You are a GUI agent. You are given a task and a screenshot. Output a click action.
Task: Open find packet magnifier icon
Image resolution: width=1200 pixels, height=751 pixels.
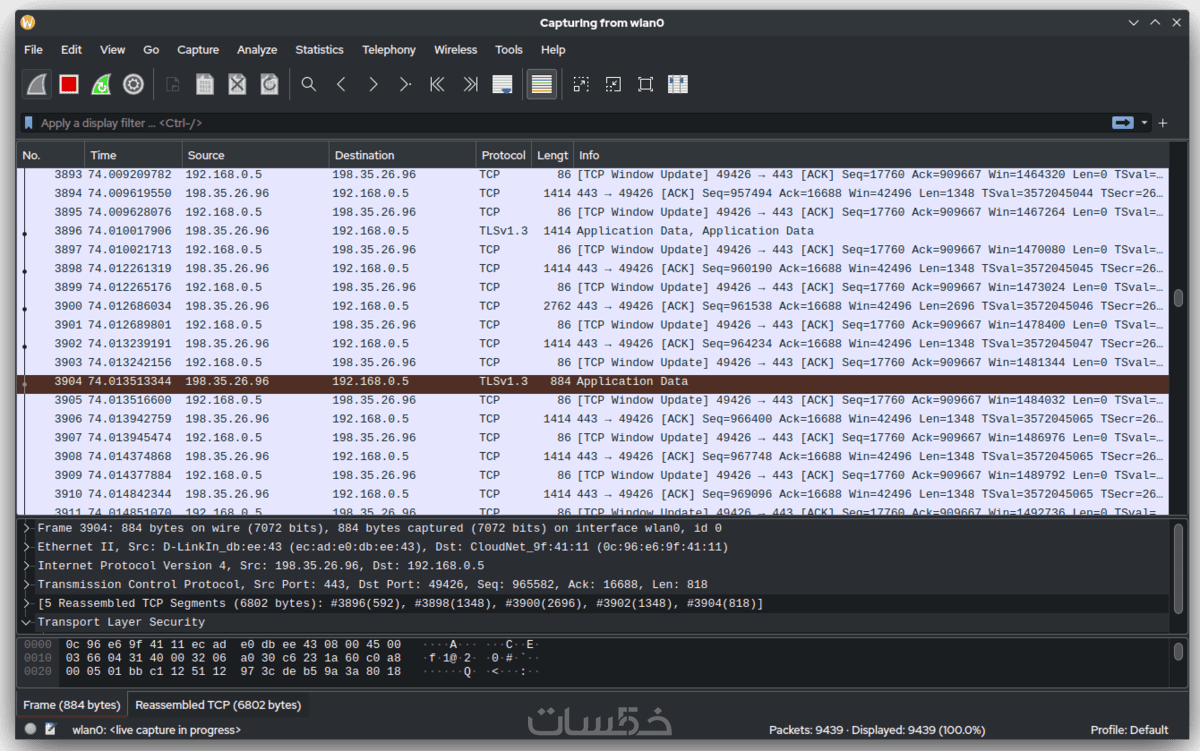(309, 85)
